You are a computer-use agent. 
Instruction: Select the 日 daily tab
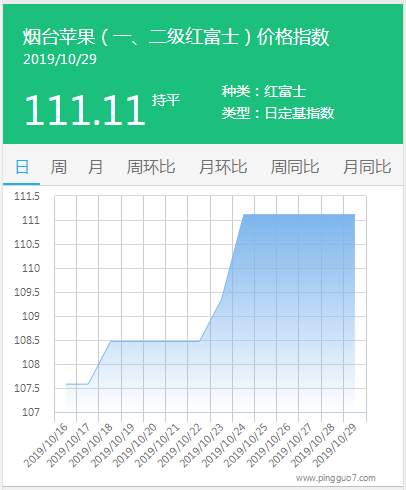(22, 167)
